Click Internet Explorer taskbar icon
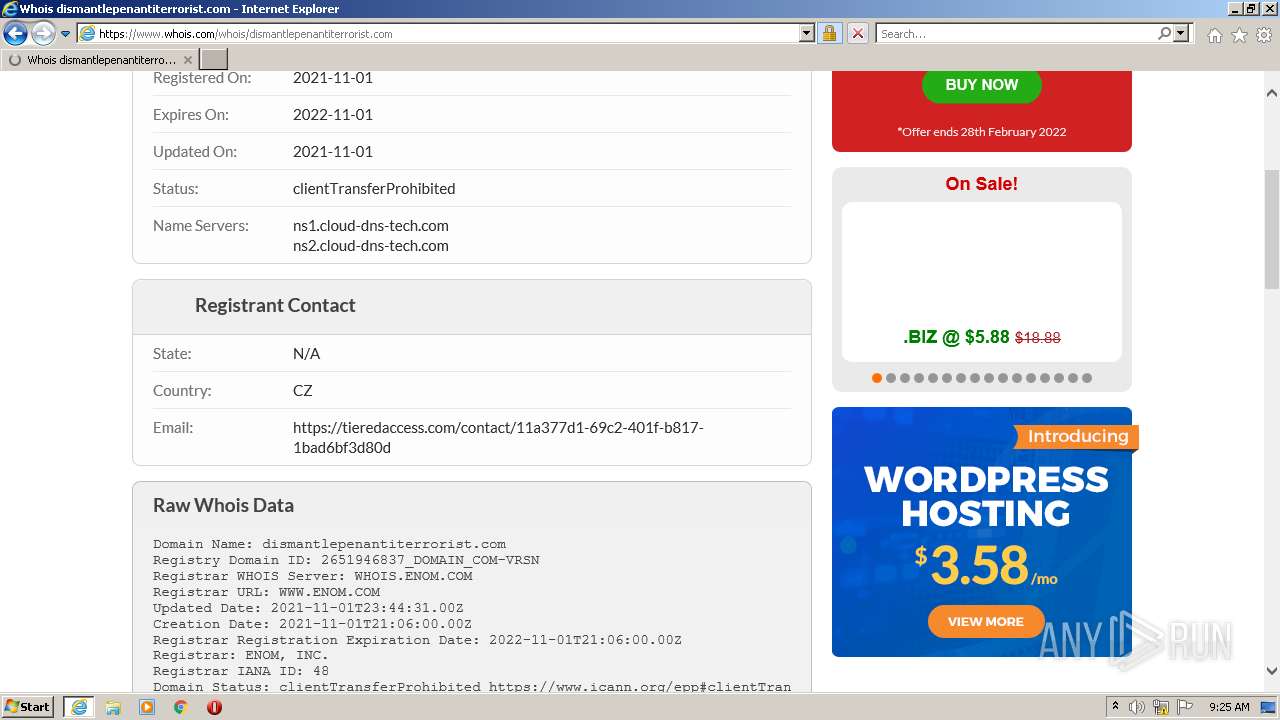Viewport: 1280px width, 720px height. (79, 707)
